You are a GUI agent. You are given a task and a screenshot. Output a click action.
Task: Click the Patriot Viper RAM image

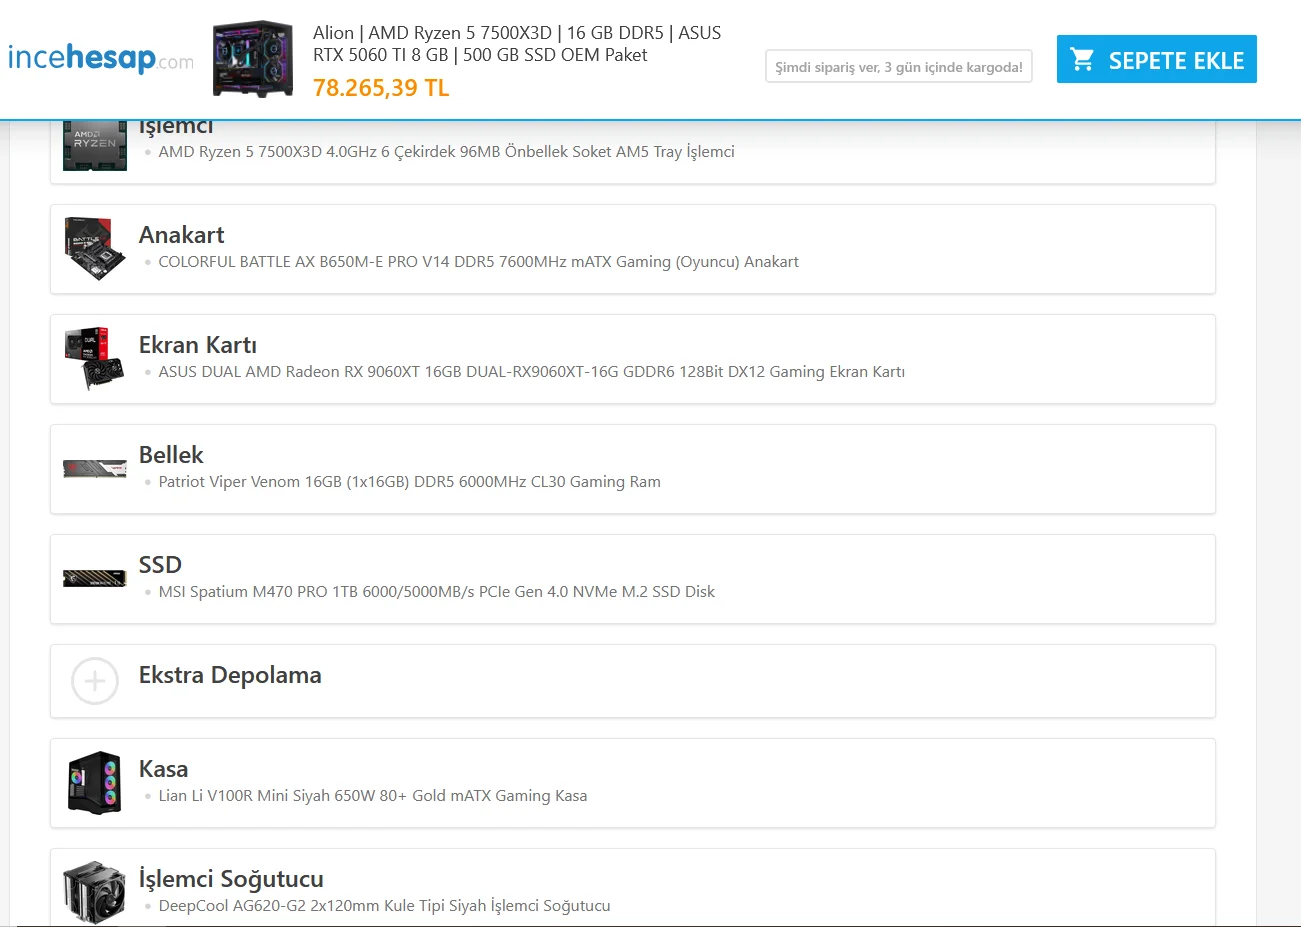click(x=95, y=469)
